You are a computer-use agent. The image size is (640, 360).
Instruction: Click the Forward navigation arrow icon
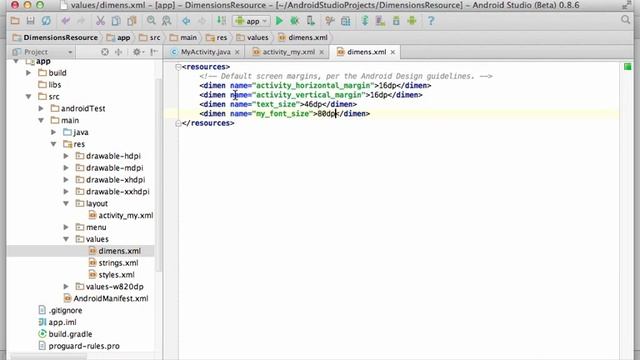click(x=202, y=21)
